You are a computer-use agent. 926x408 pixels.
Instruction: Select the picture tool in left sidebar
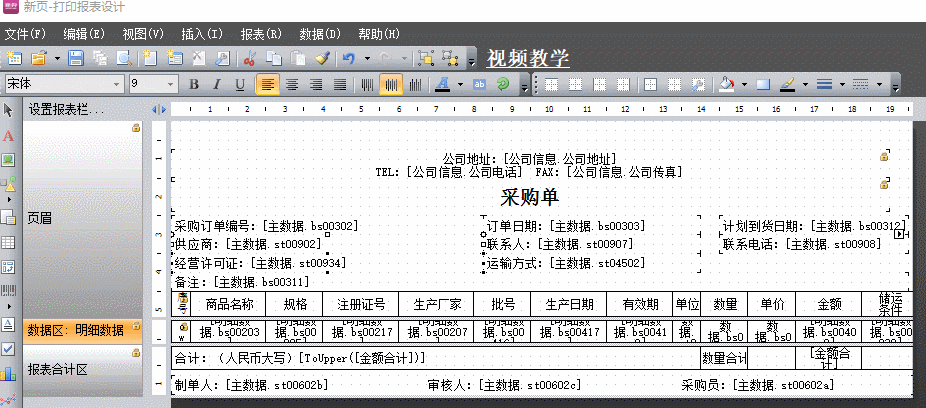pyautogui.click(x=9, y=160)
